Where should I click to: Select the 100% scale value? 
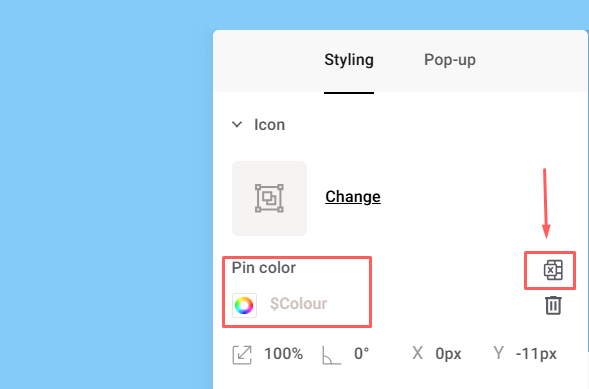[x=284, y=354]
